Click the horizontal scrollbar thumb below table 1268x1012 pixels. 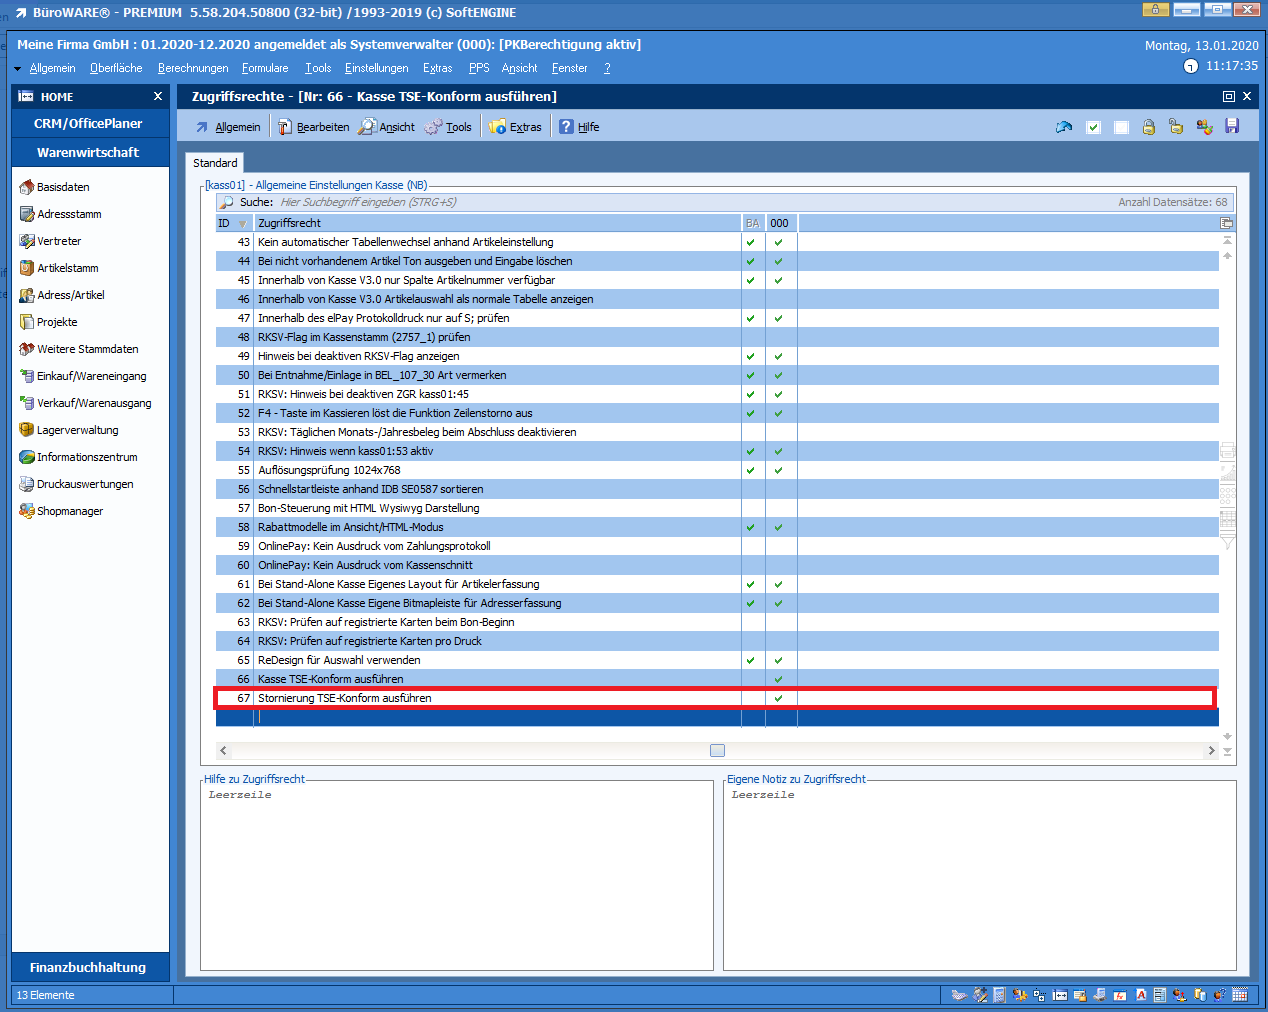point(717,751)
